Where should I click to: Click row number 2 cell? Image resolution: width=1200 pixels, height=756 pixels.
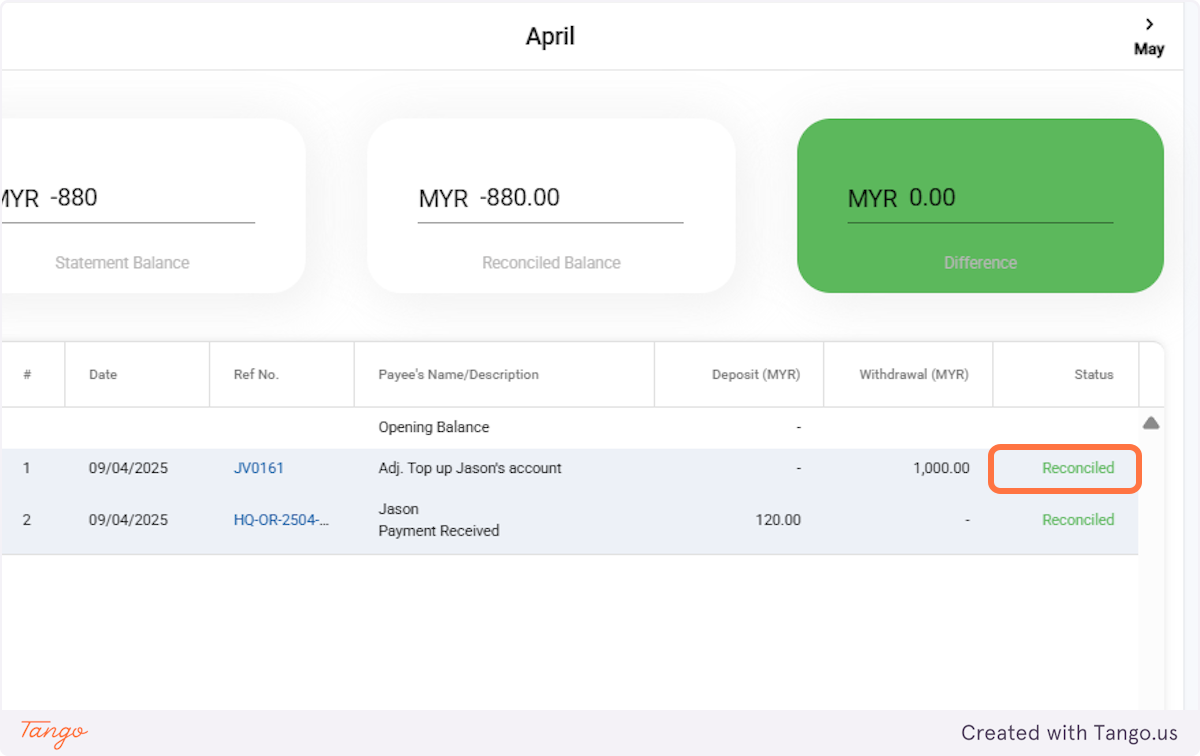pos(27,520)
